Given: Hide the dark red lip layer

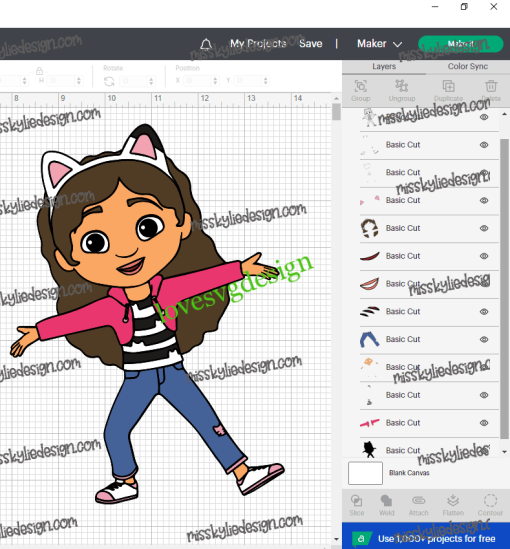Looking at the screenshot, I should [x=484, y=256].
